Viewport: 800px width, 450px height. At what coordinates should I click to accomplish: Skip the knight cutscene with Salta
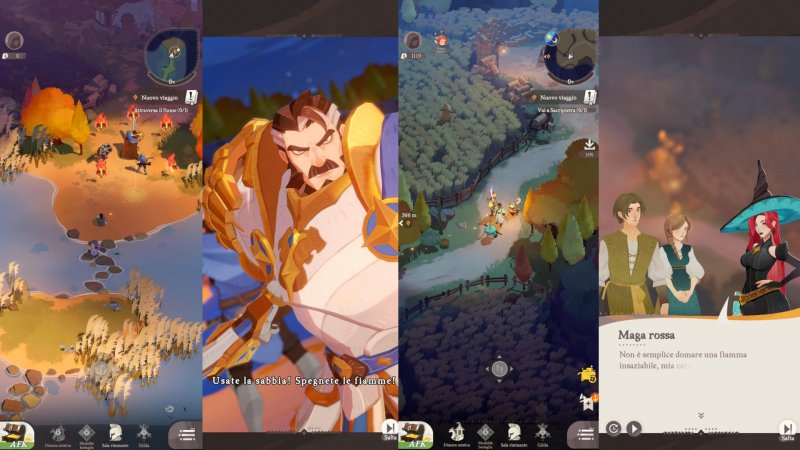pos(390,430)
